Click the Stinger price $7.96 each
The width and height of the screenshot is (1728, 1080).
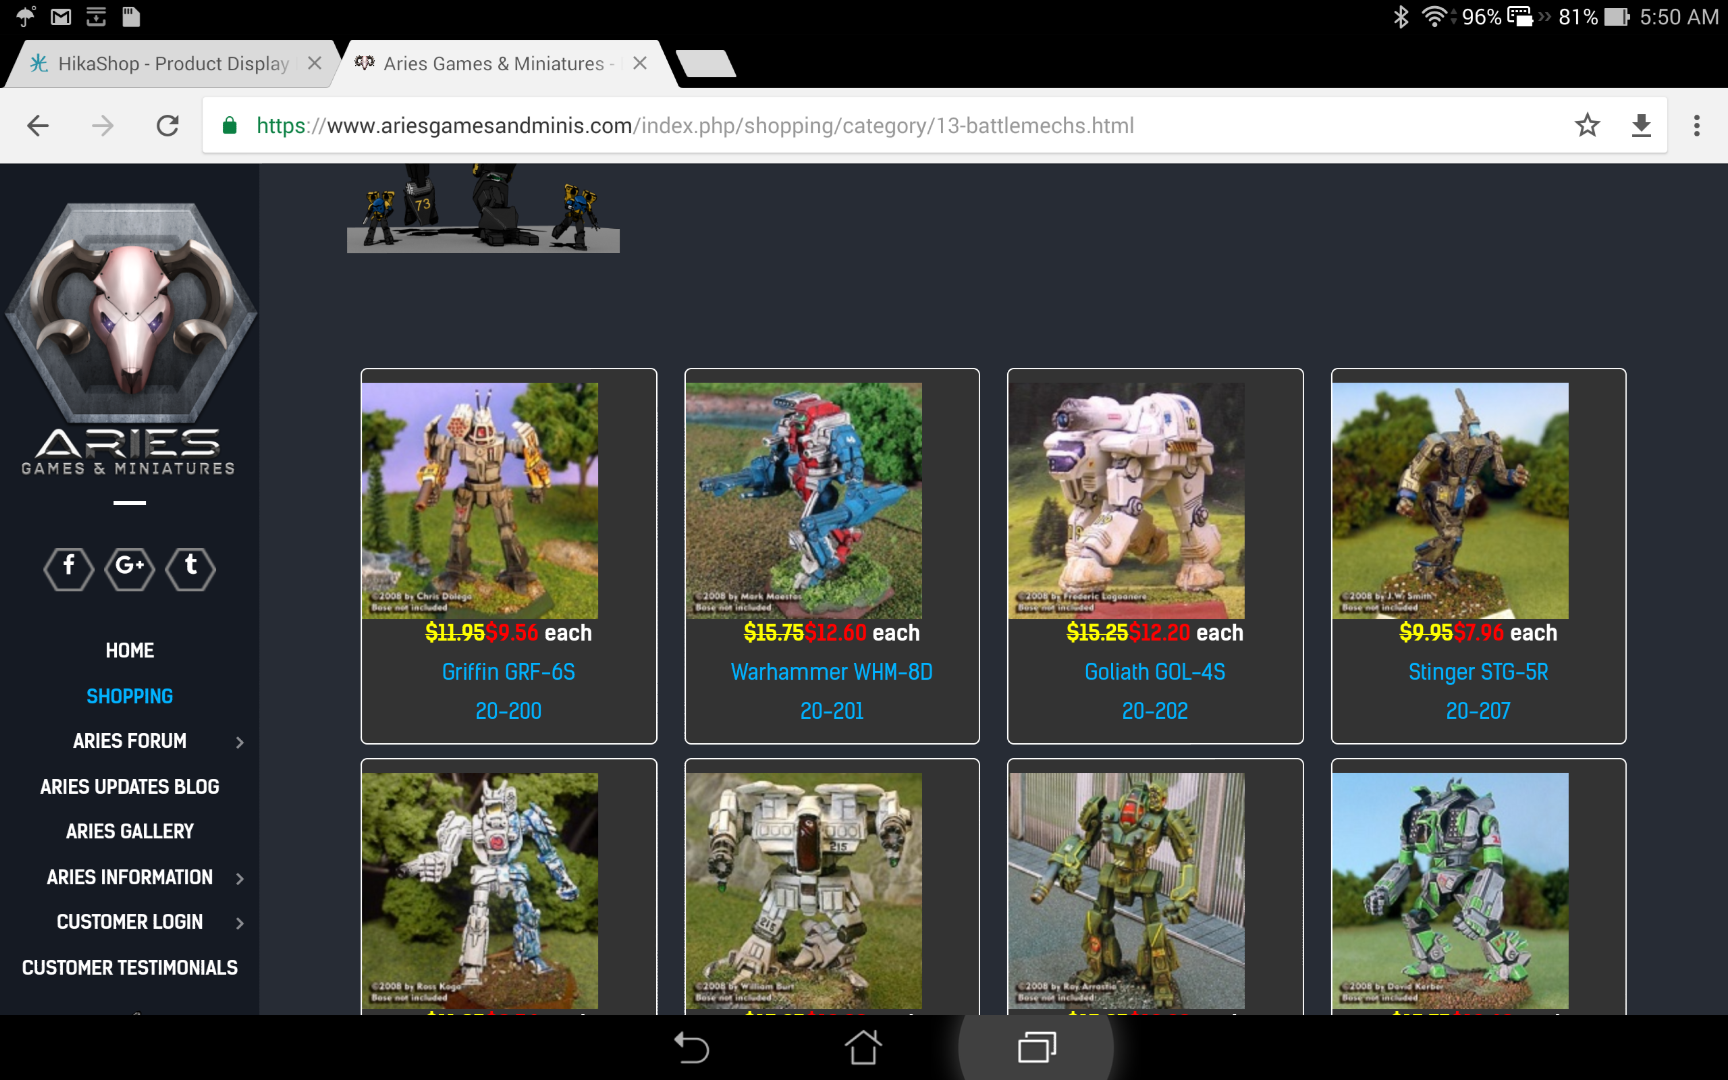1506,633
